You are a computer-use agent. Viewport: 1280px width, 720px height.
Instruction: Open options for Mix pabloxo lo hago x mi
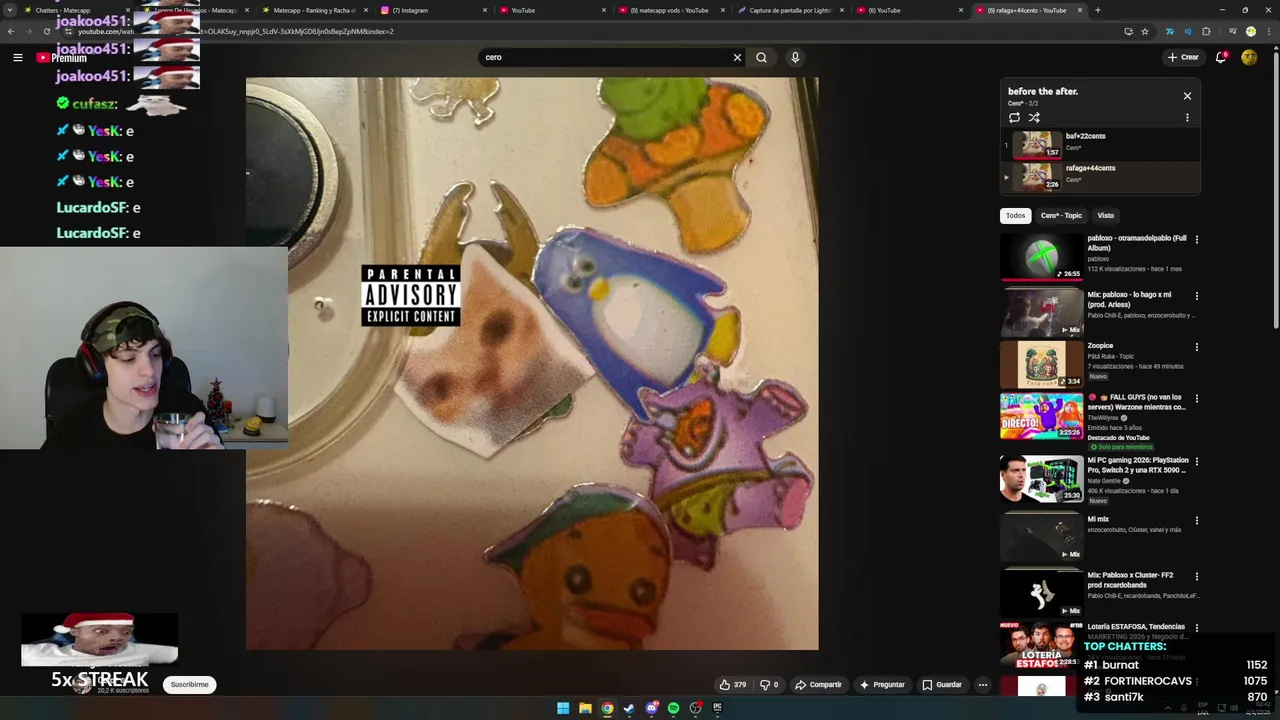point(1196,296)
